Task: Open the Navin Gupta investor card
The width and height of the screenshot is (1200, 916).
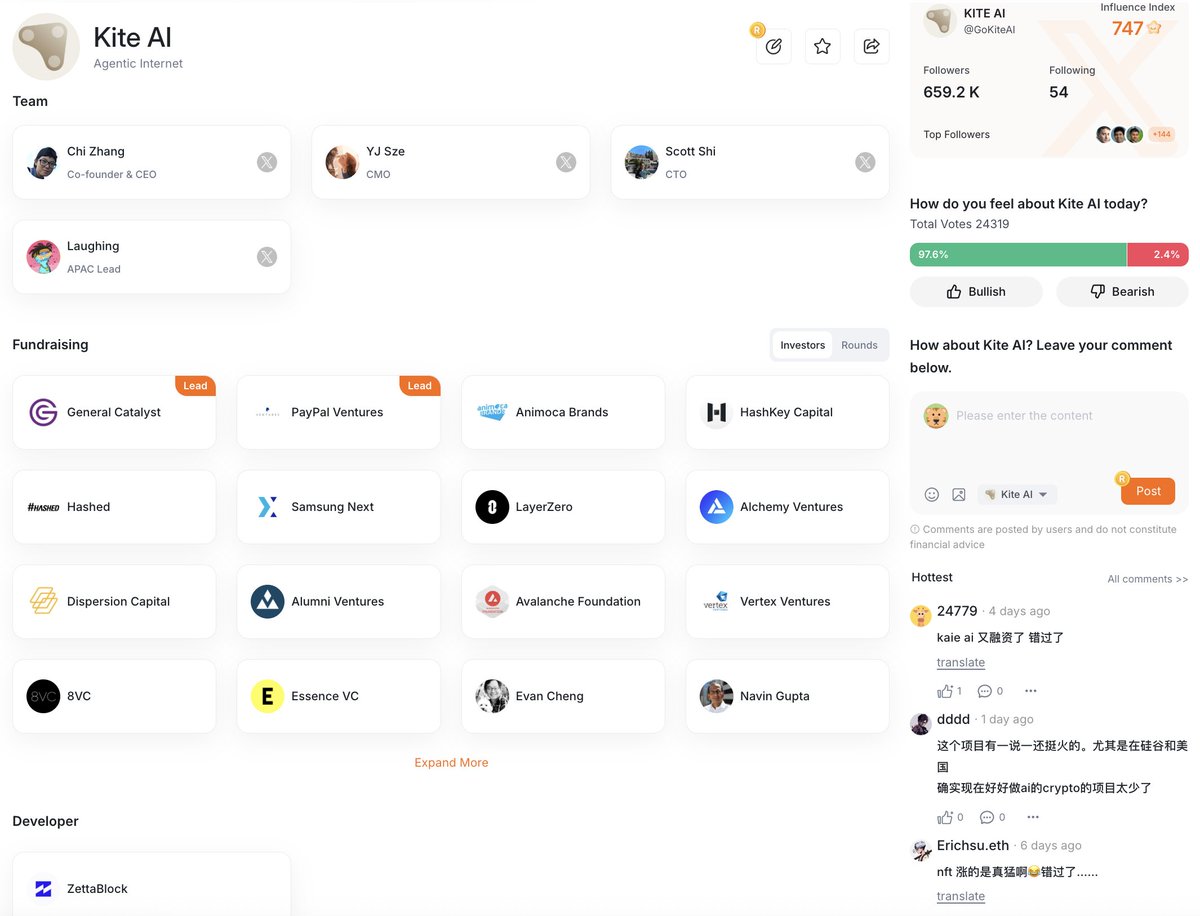Action: click(x=787, y=696)
